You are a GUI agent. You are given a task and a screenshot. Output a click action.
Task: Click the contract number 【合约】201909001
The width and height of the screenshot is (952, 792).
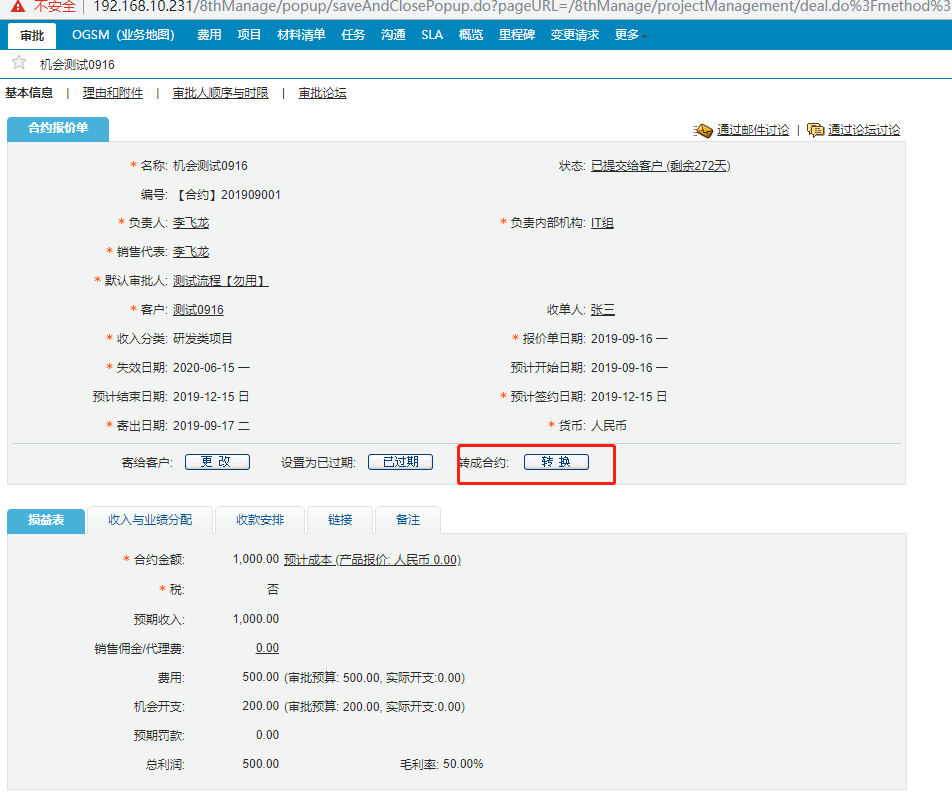(227, 194)
